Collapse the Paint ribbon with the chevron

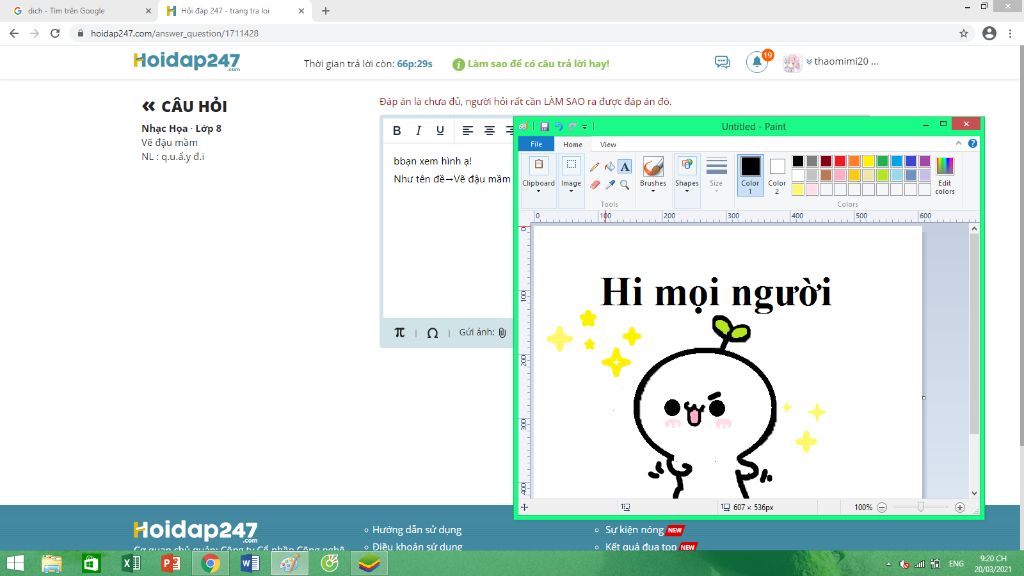click(x=958, y=144)
